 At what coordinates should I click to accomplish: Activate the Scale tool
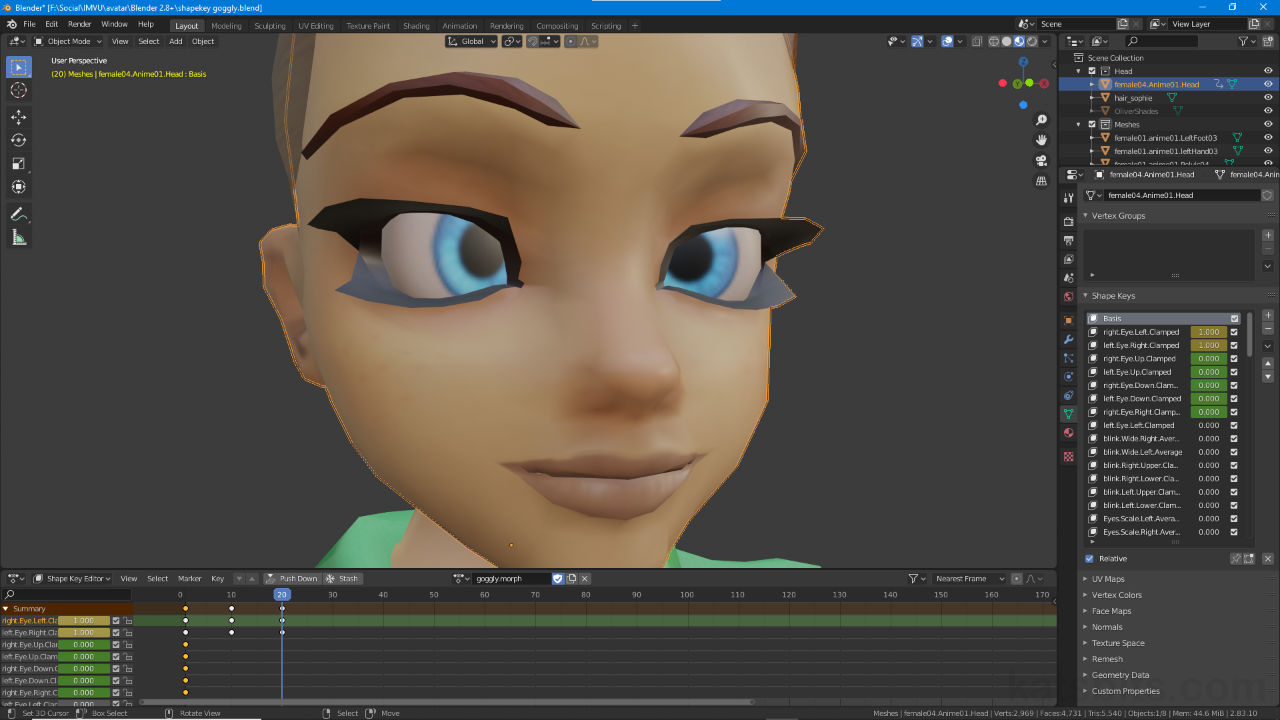click(x=18, y=163)
